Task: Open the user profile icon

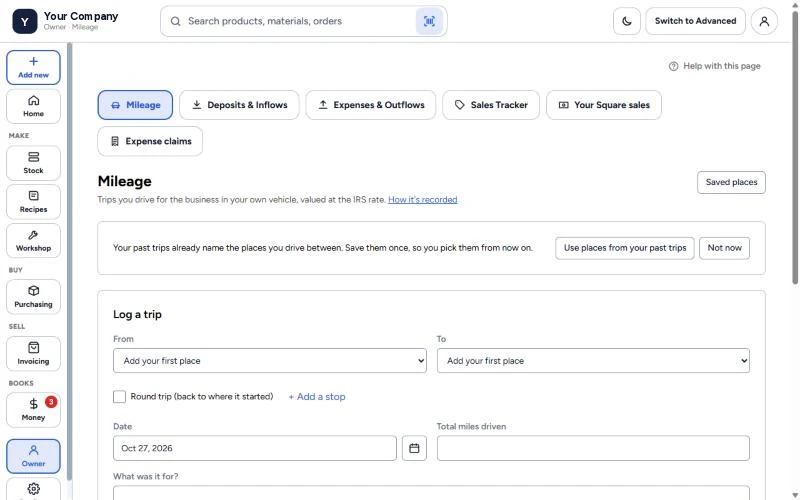Action: [764, 21]
